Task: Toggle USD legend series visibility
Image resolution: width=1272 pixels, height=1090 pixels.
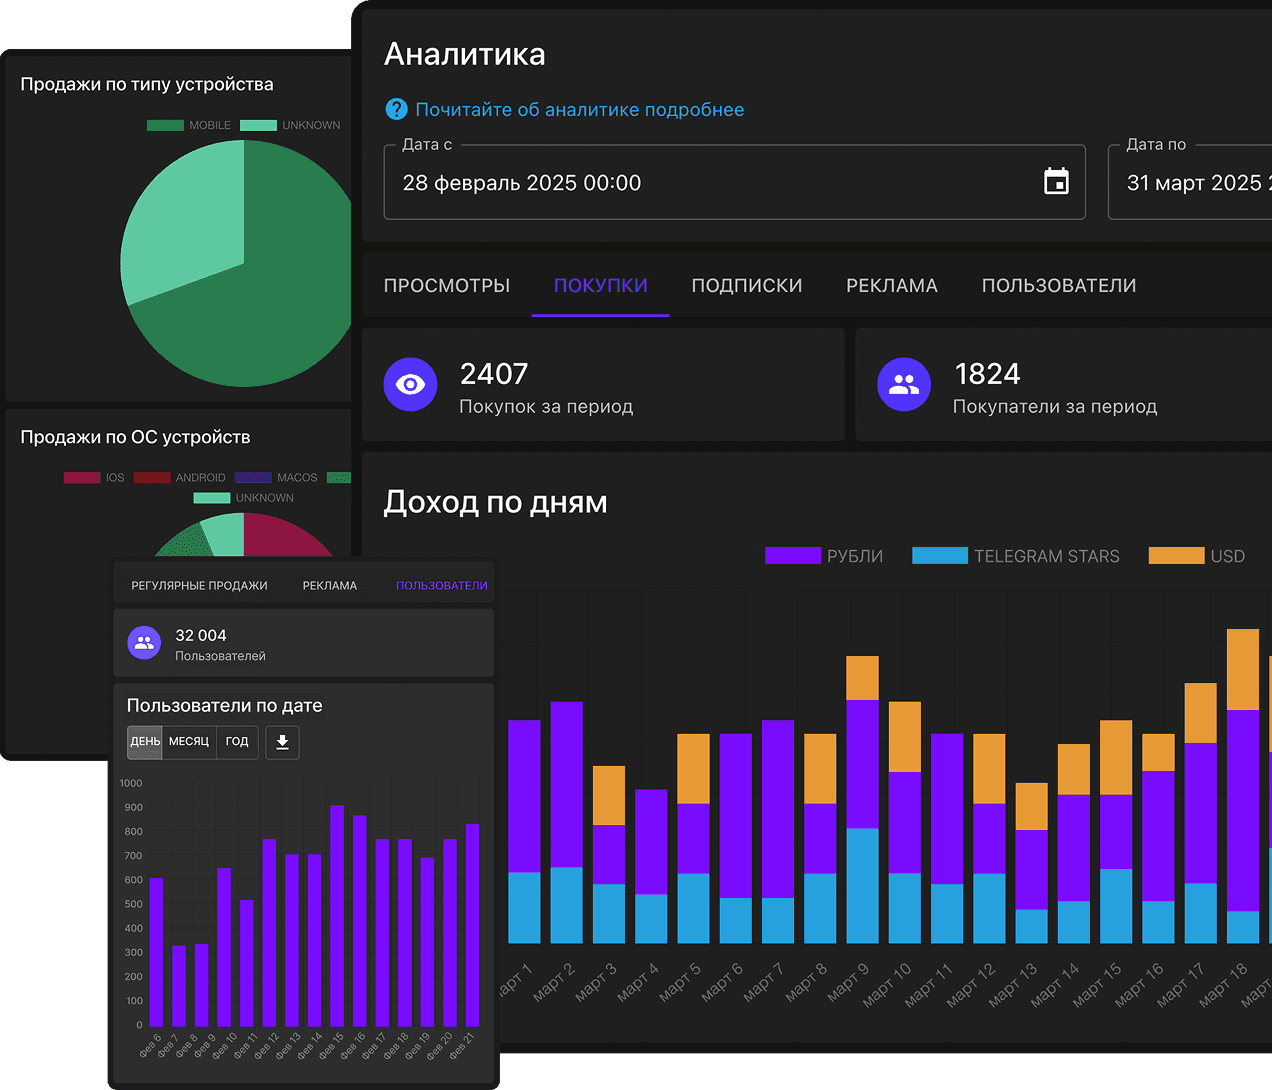Action: point(1197,556)
